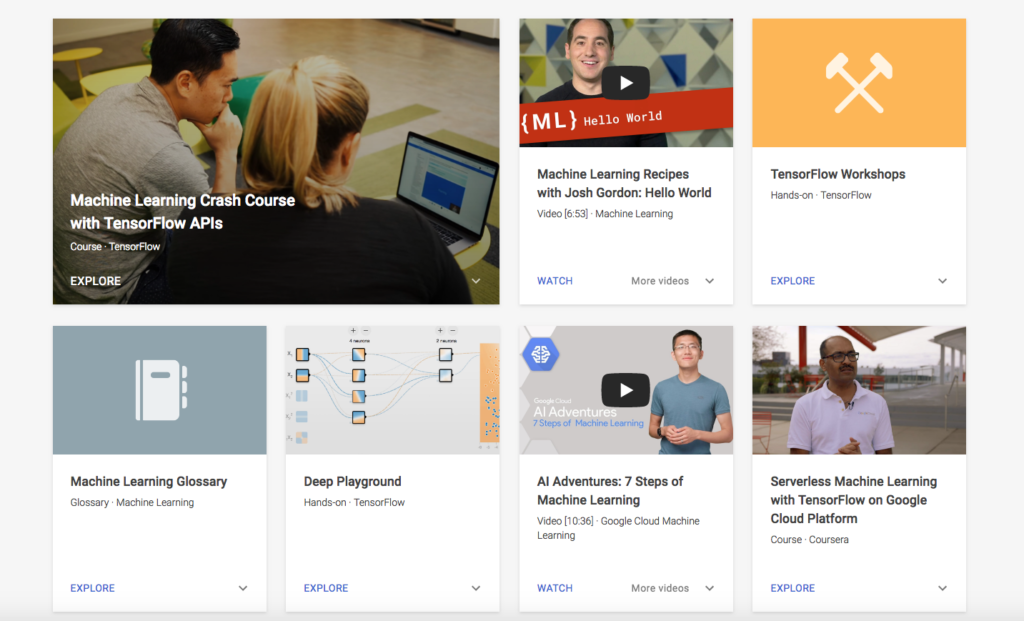Play the Machine Learning Recipes Hello World video
The height and width of the screenshot is (621, 1024).
[626, 83]
